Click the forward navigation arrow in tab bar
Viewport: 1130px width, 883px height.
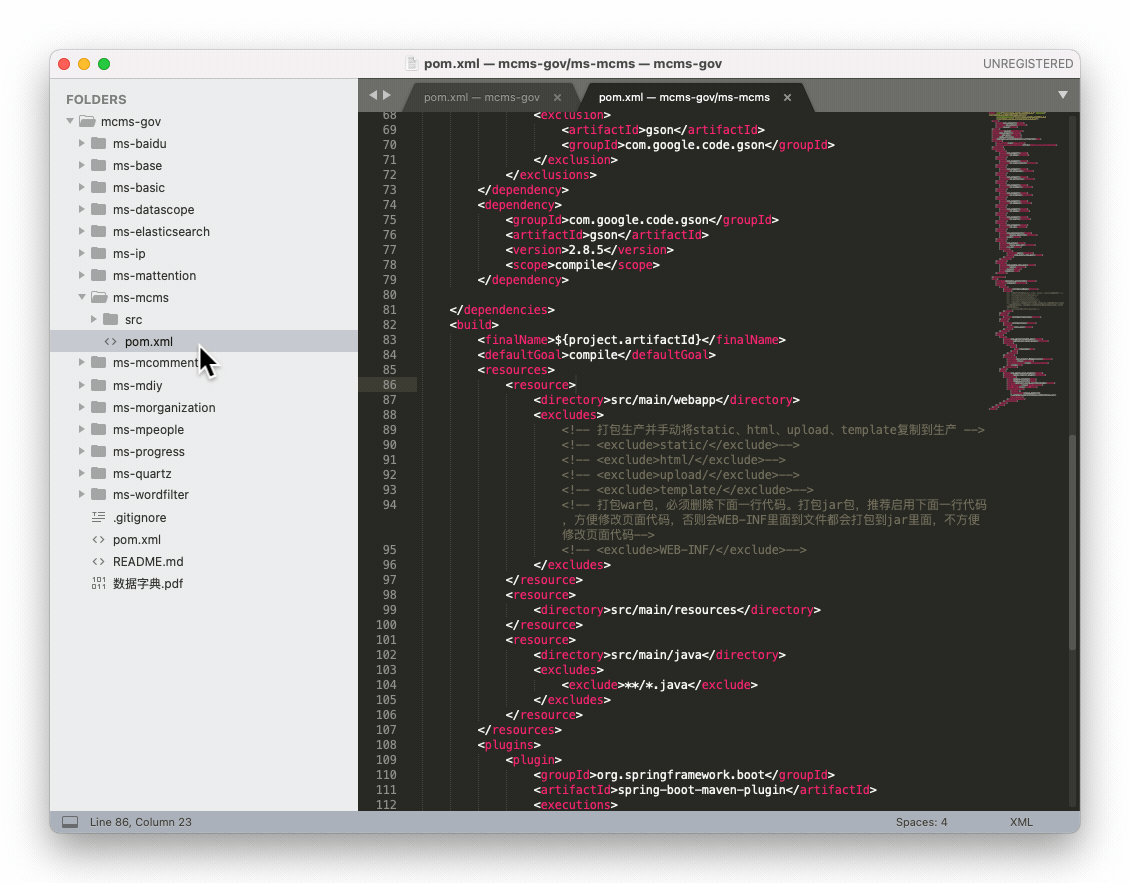(387, 95)
